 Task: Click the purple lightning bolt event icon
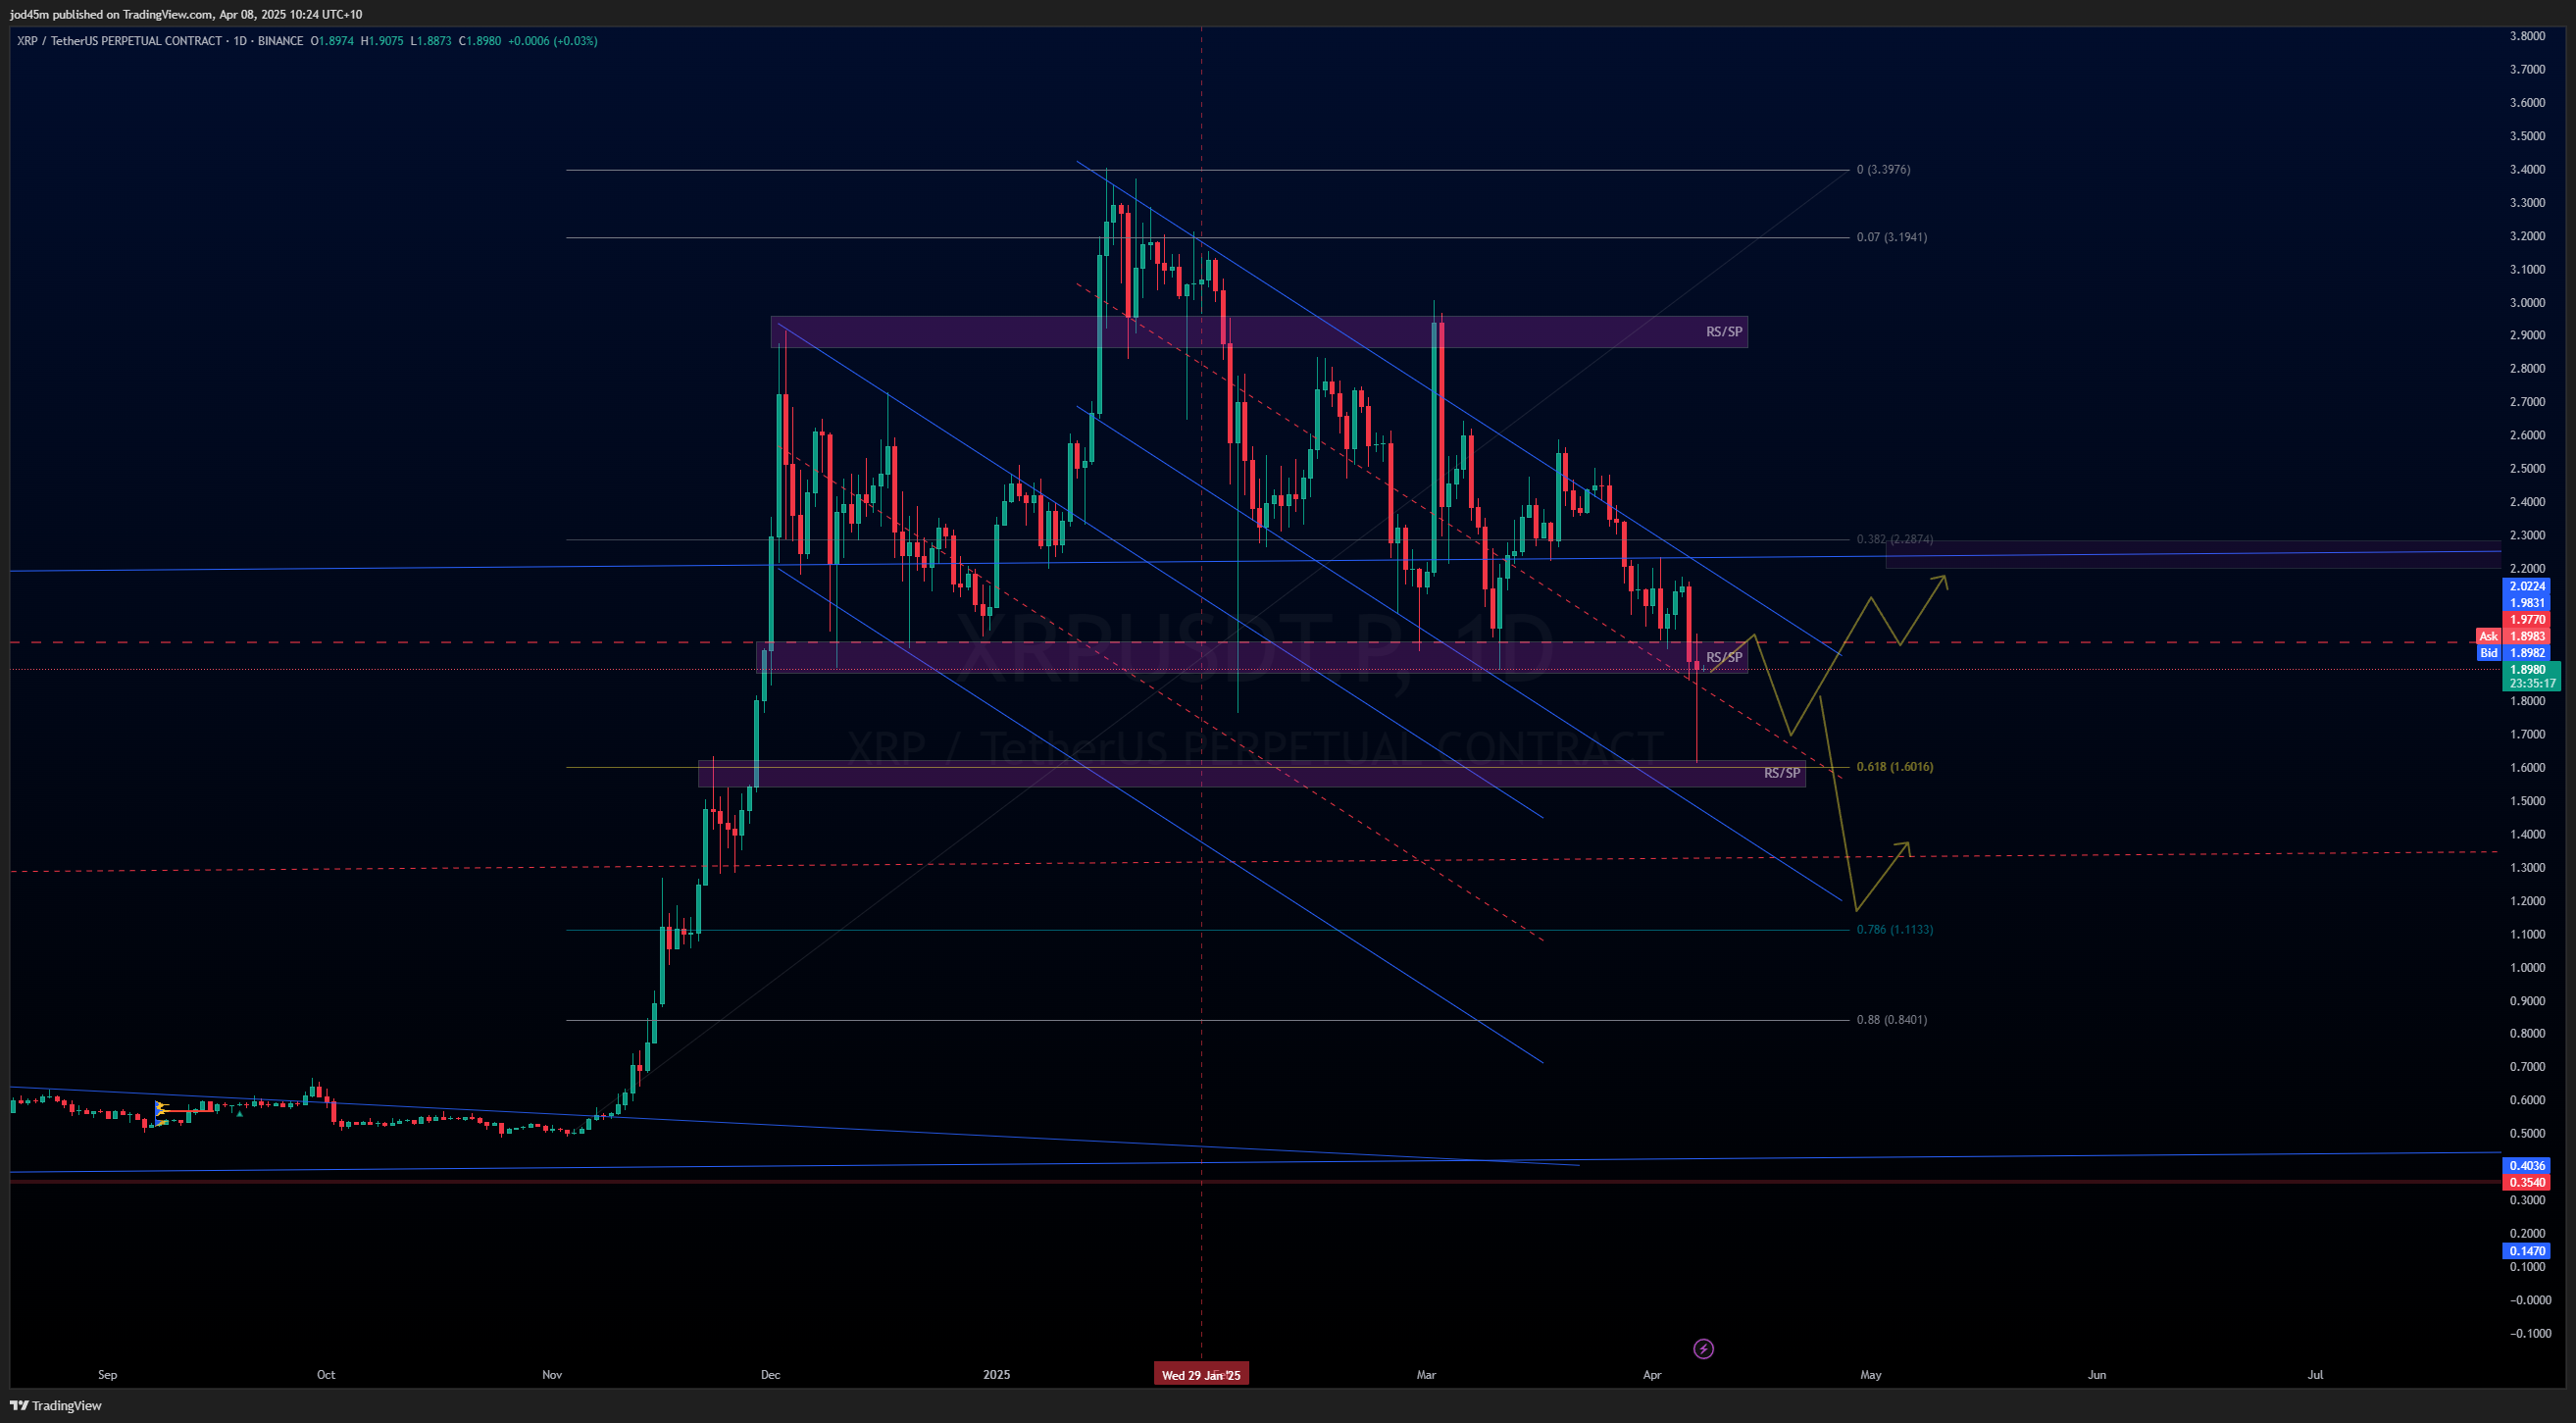pos(1703,1349)
